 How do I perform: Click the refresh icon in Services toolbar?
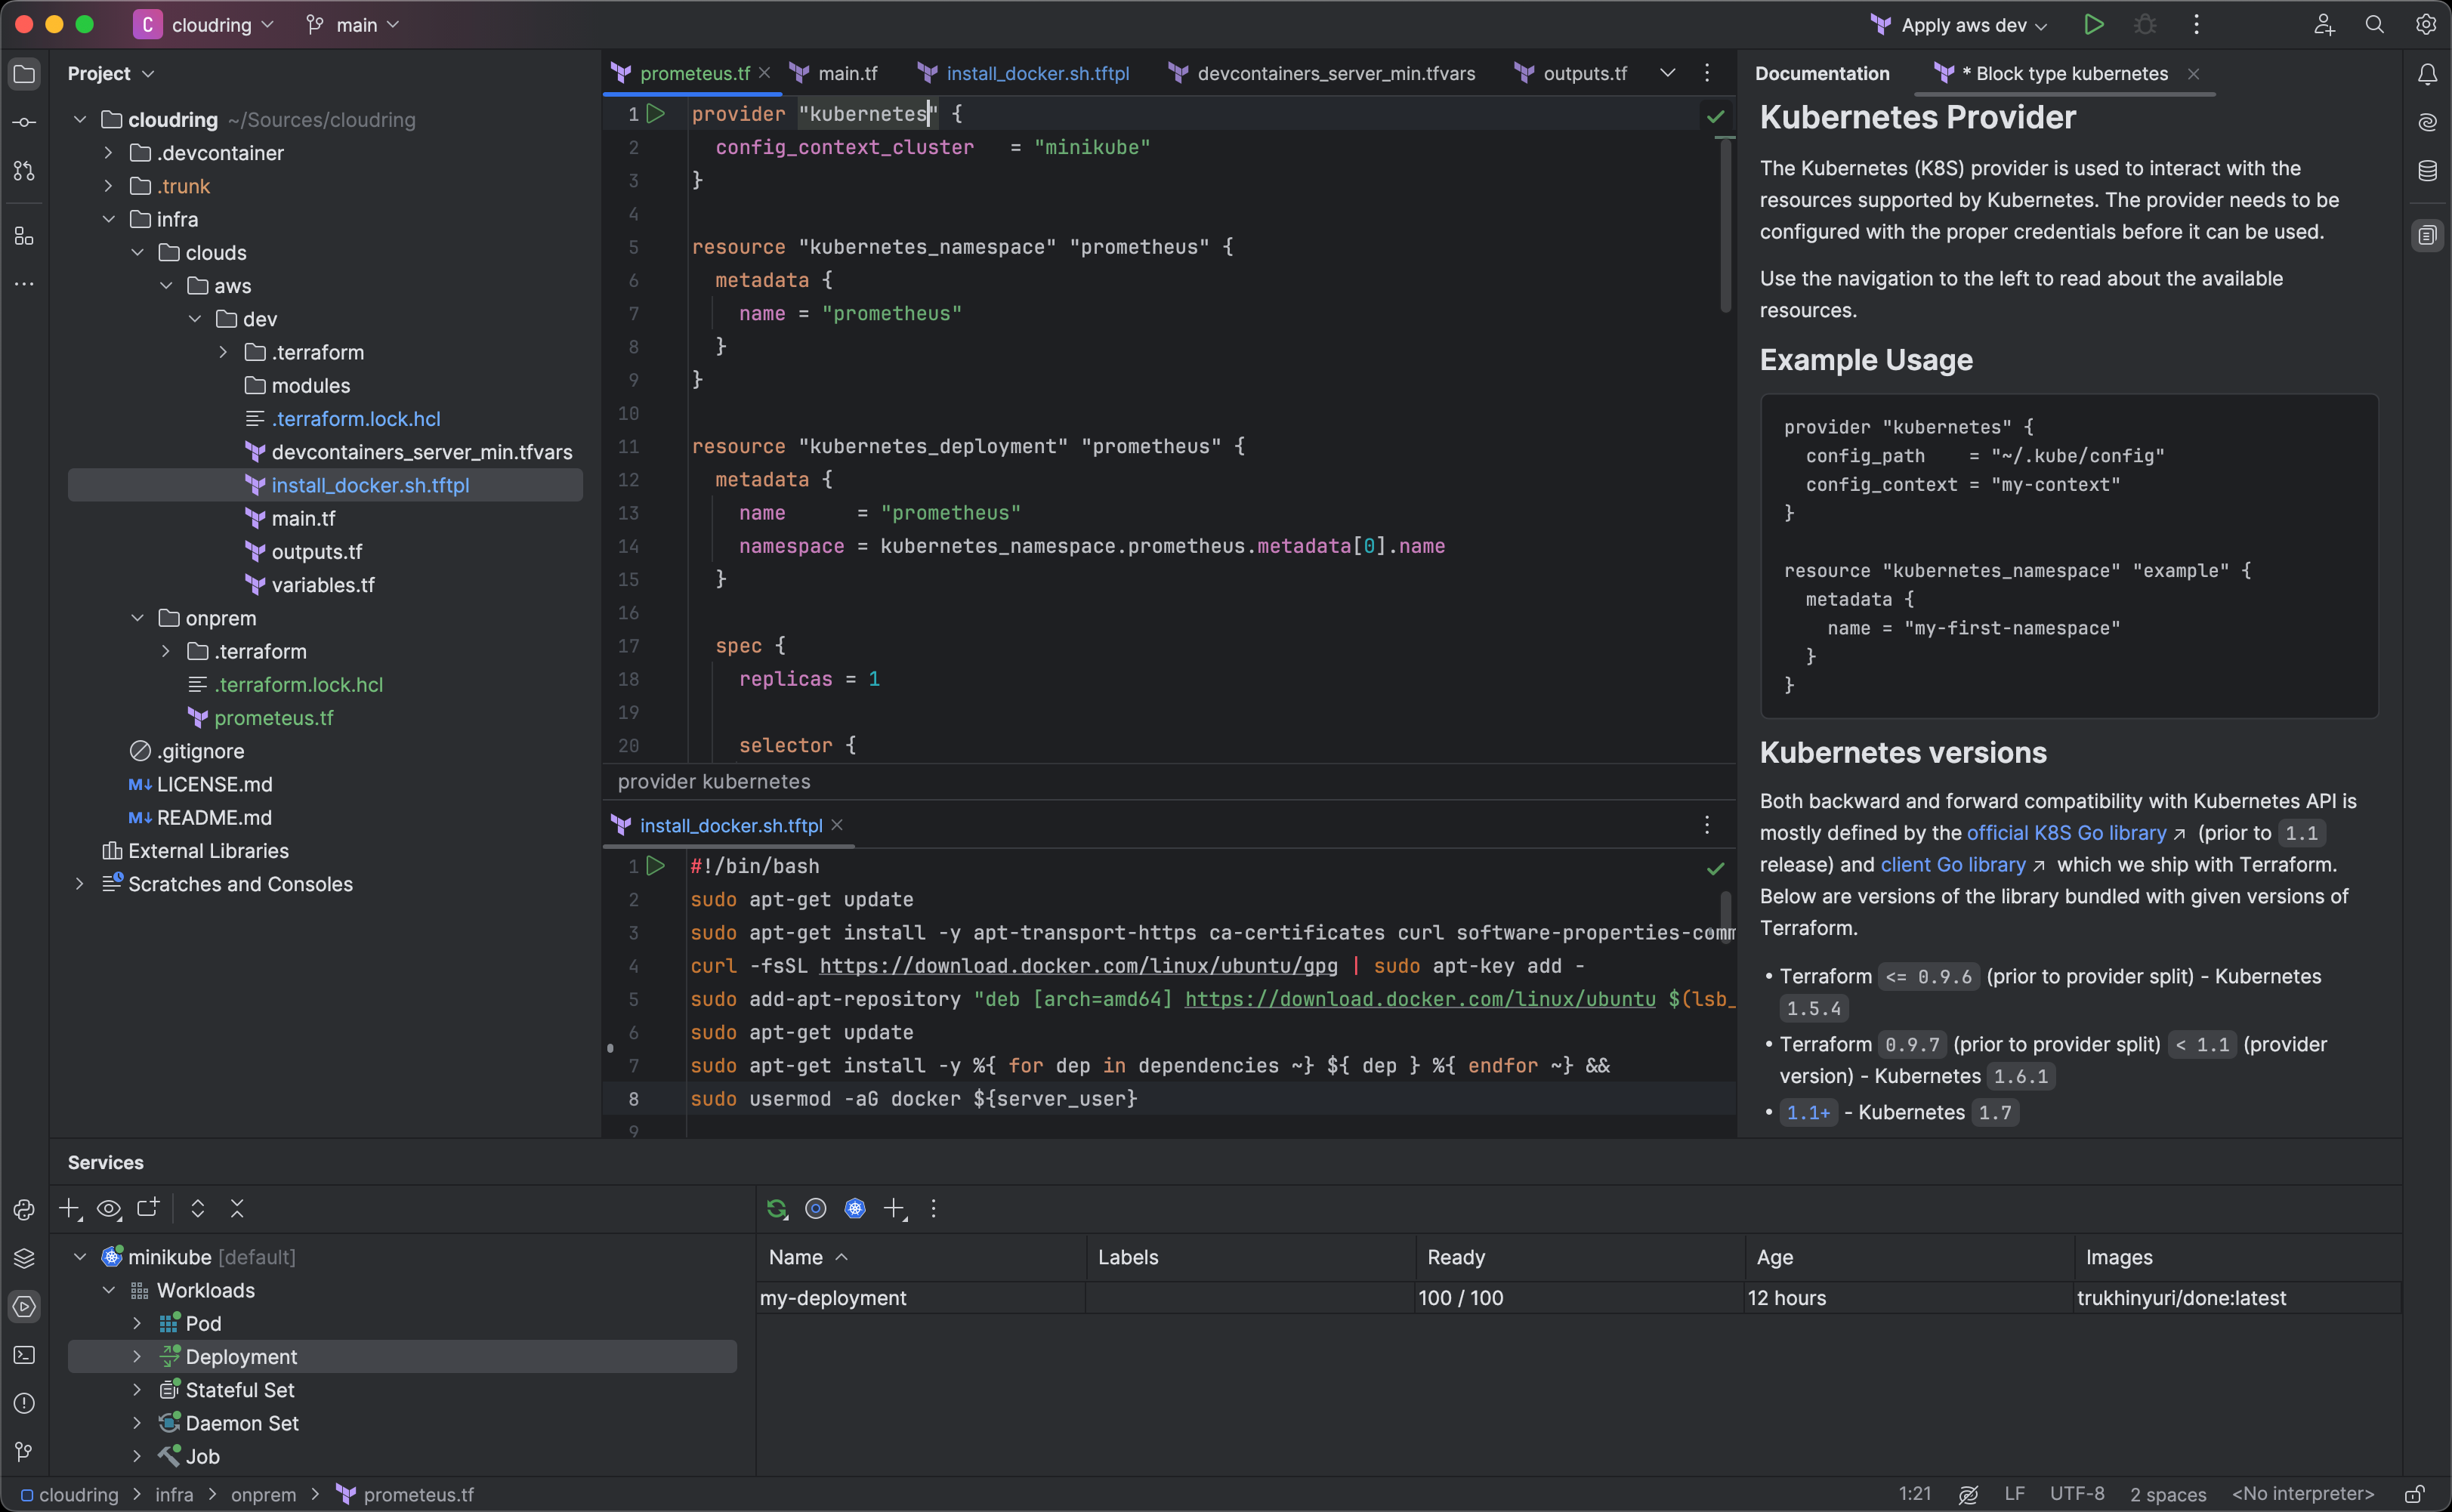point(776,1208)
